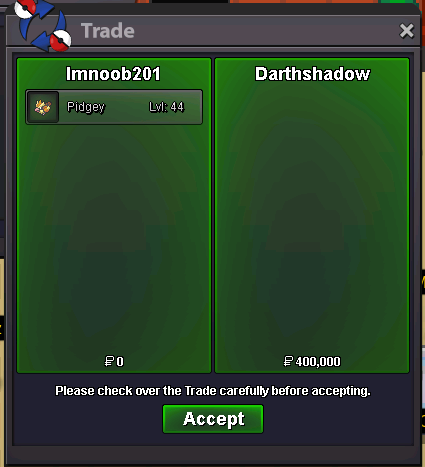
Task: Click the trade warning message text
Action: point(213,391)
